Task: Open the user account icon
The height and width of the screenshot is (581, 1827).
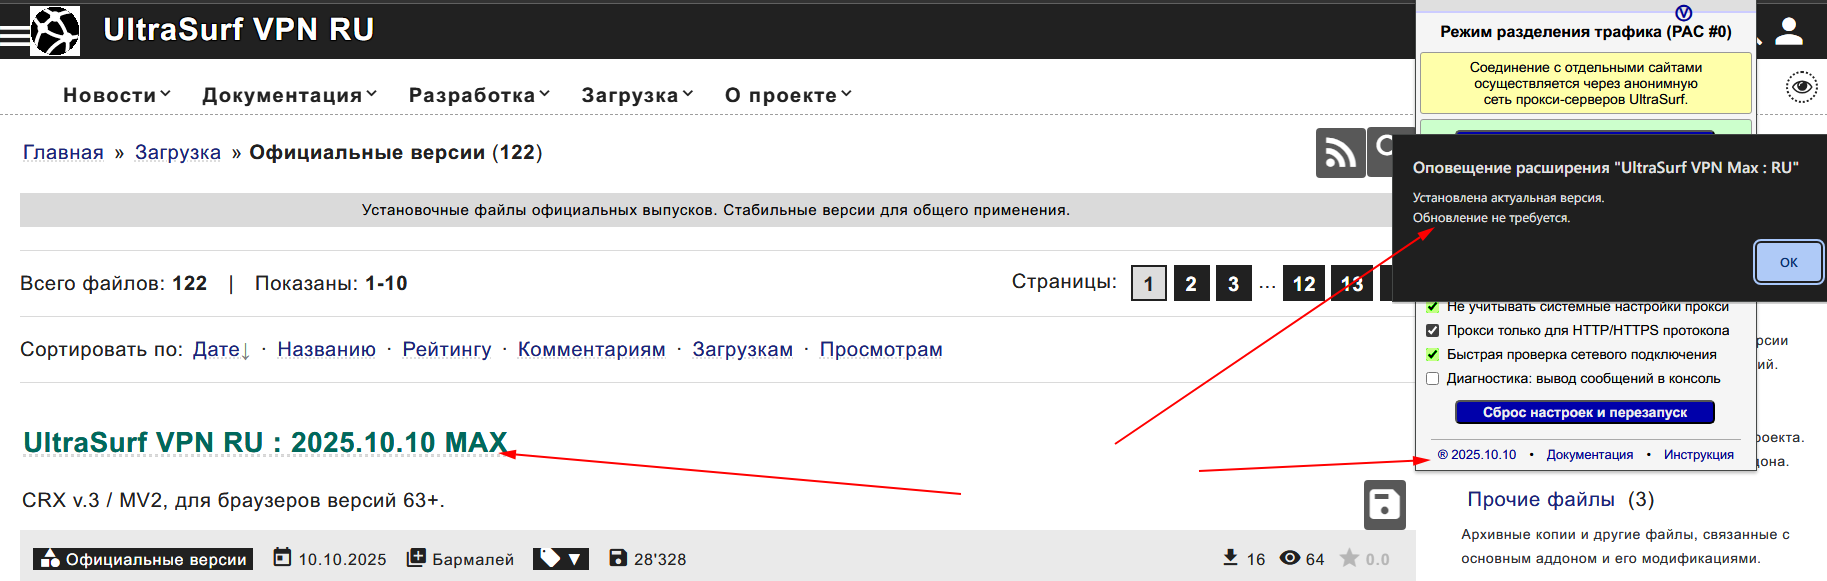Action: tap(1789, 31)
